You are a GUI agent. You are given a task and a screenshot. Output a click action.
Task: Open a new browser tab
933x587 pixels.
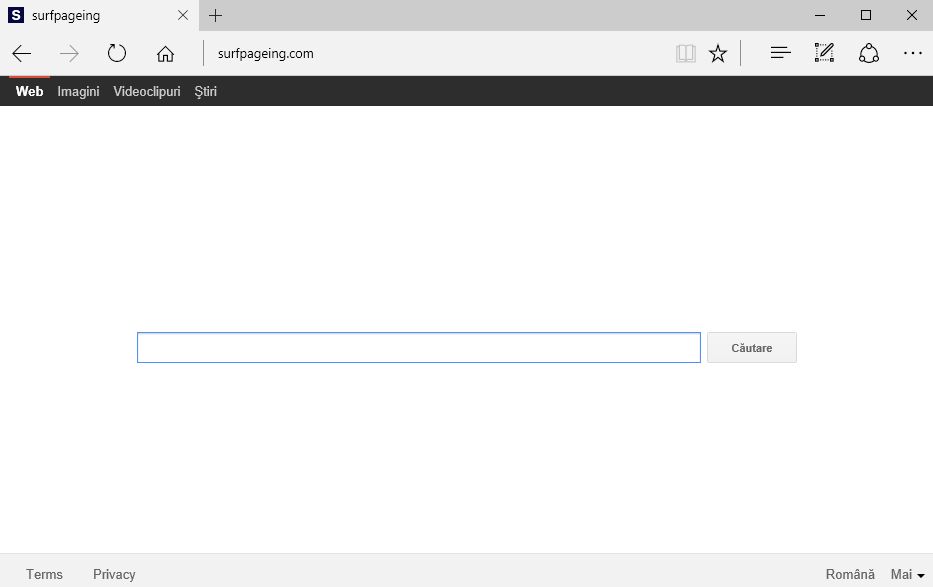[x=215, y=15]
